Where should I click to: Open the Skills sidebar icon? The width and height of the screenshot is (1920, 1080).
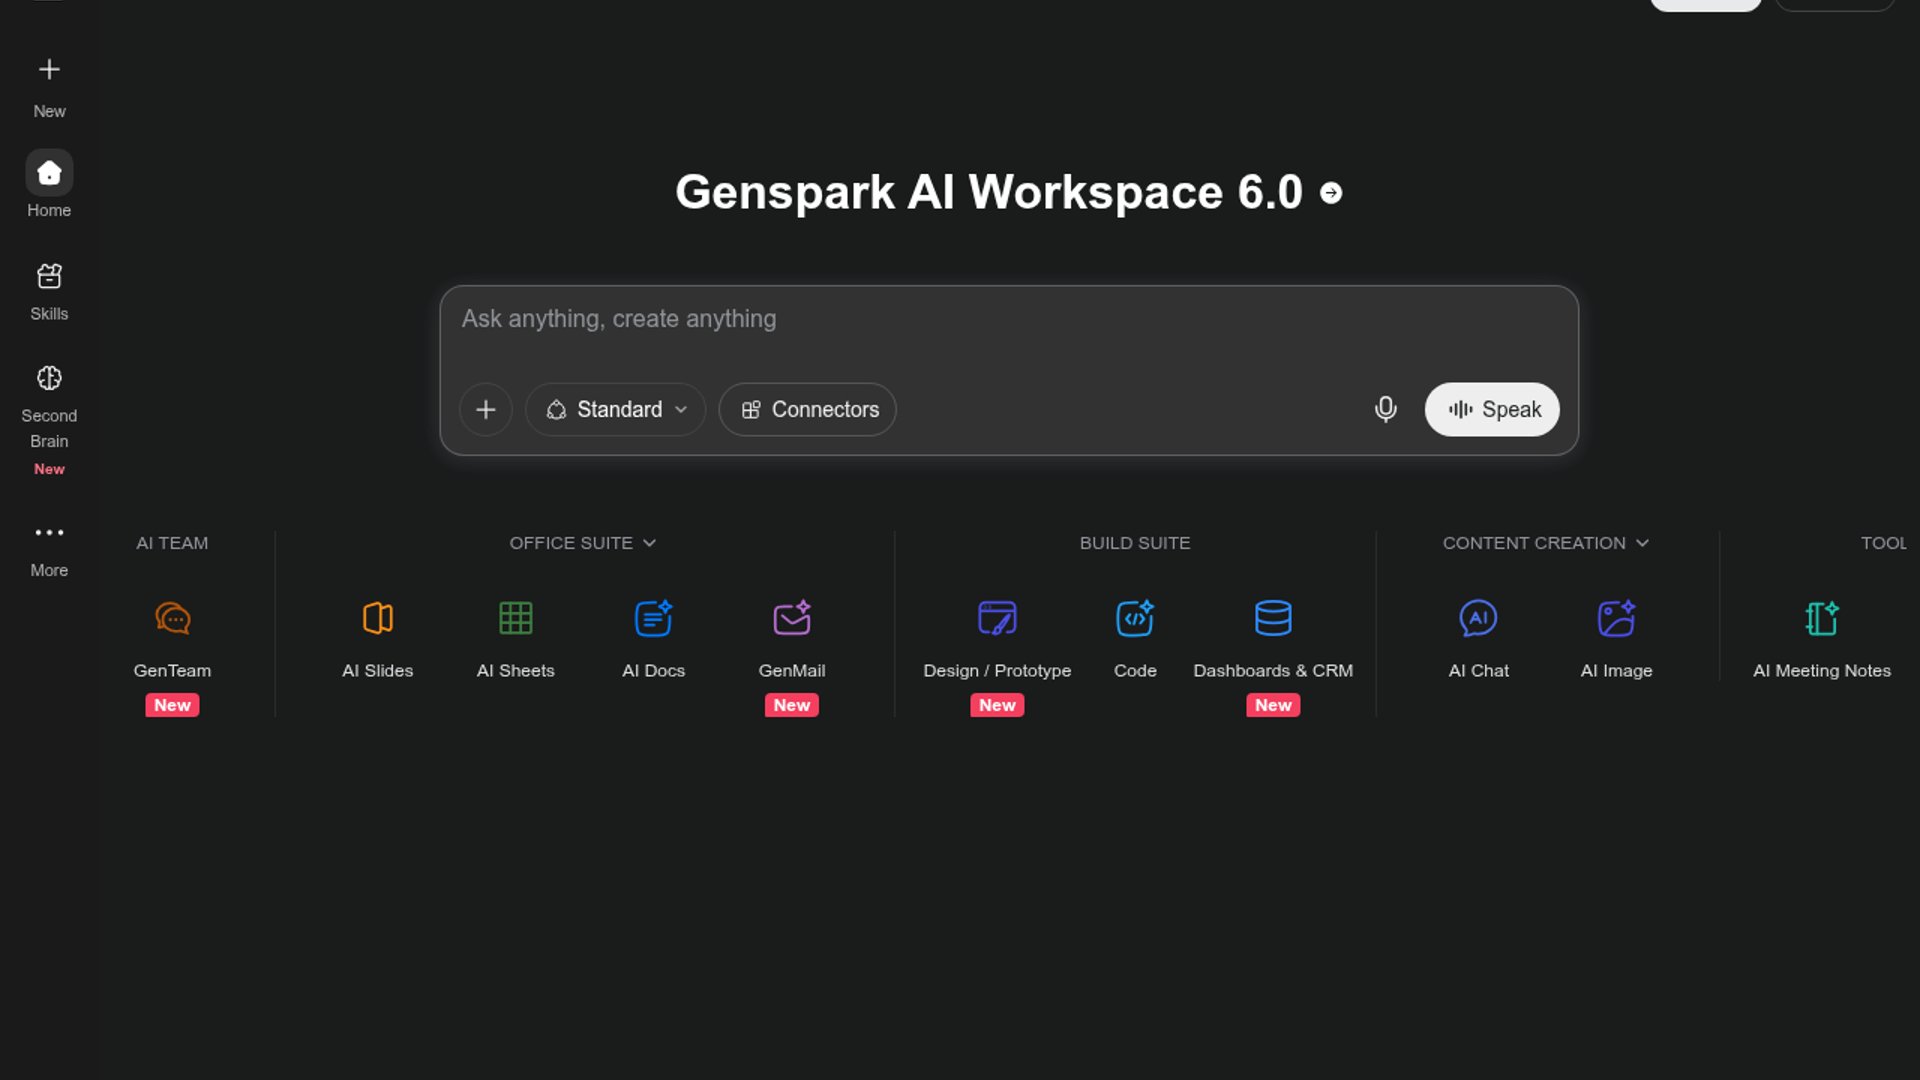point(49,276)
